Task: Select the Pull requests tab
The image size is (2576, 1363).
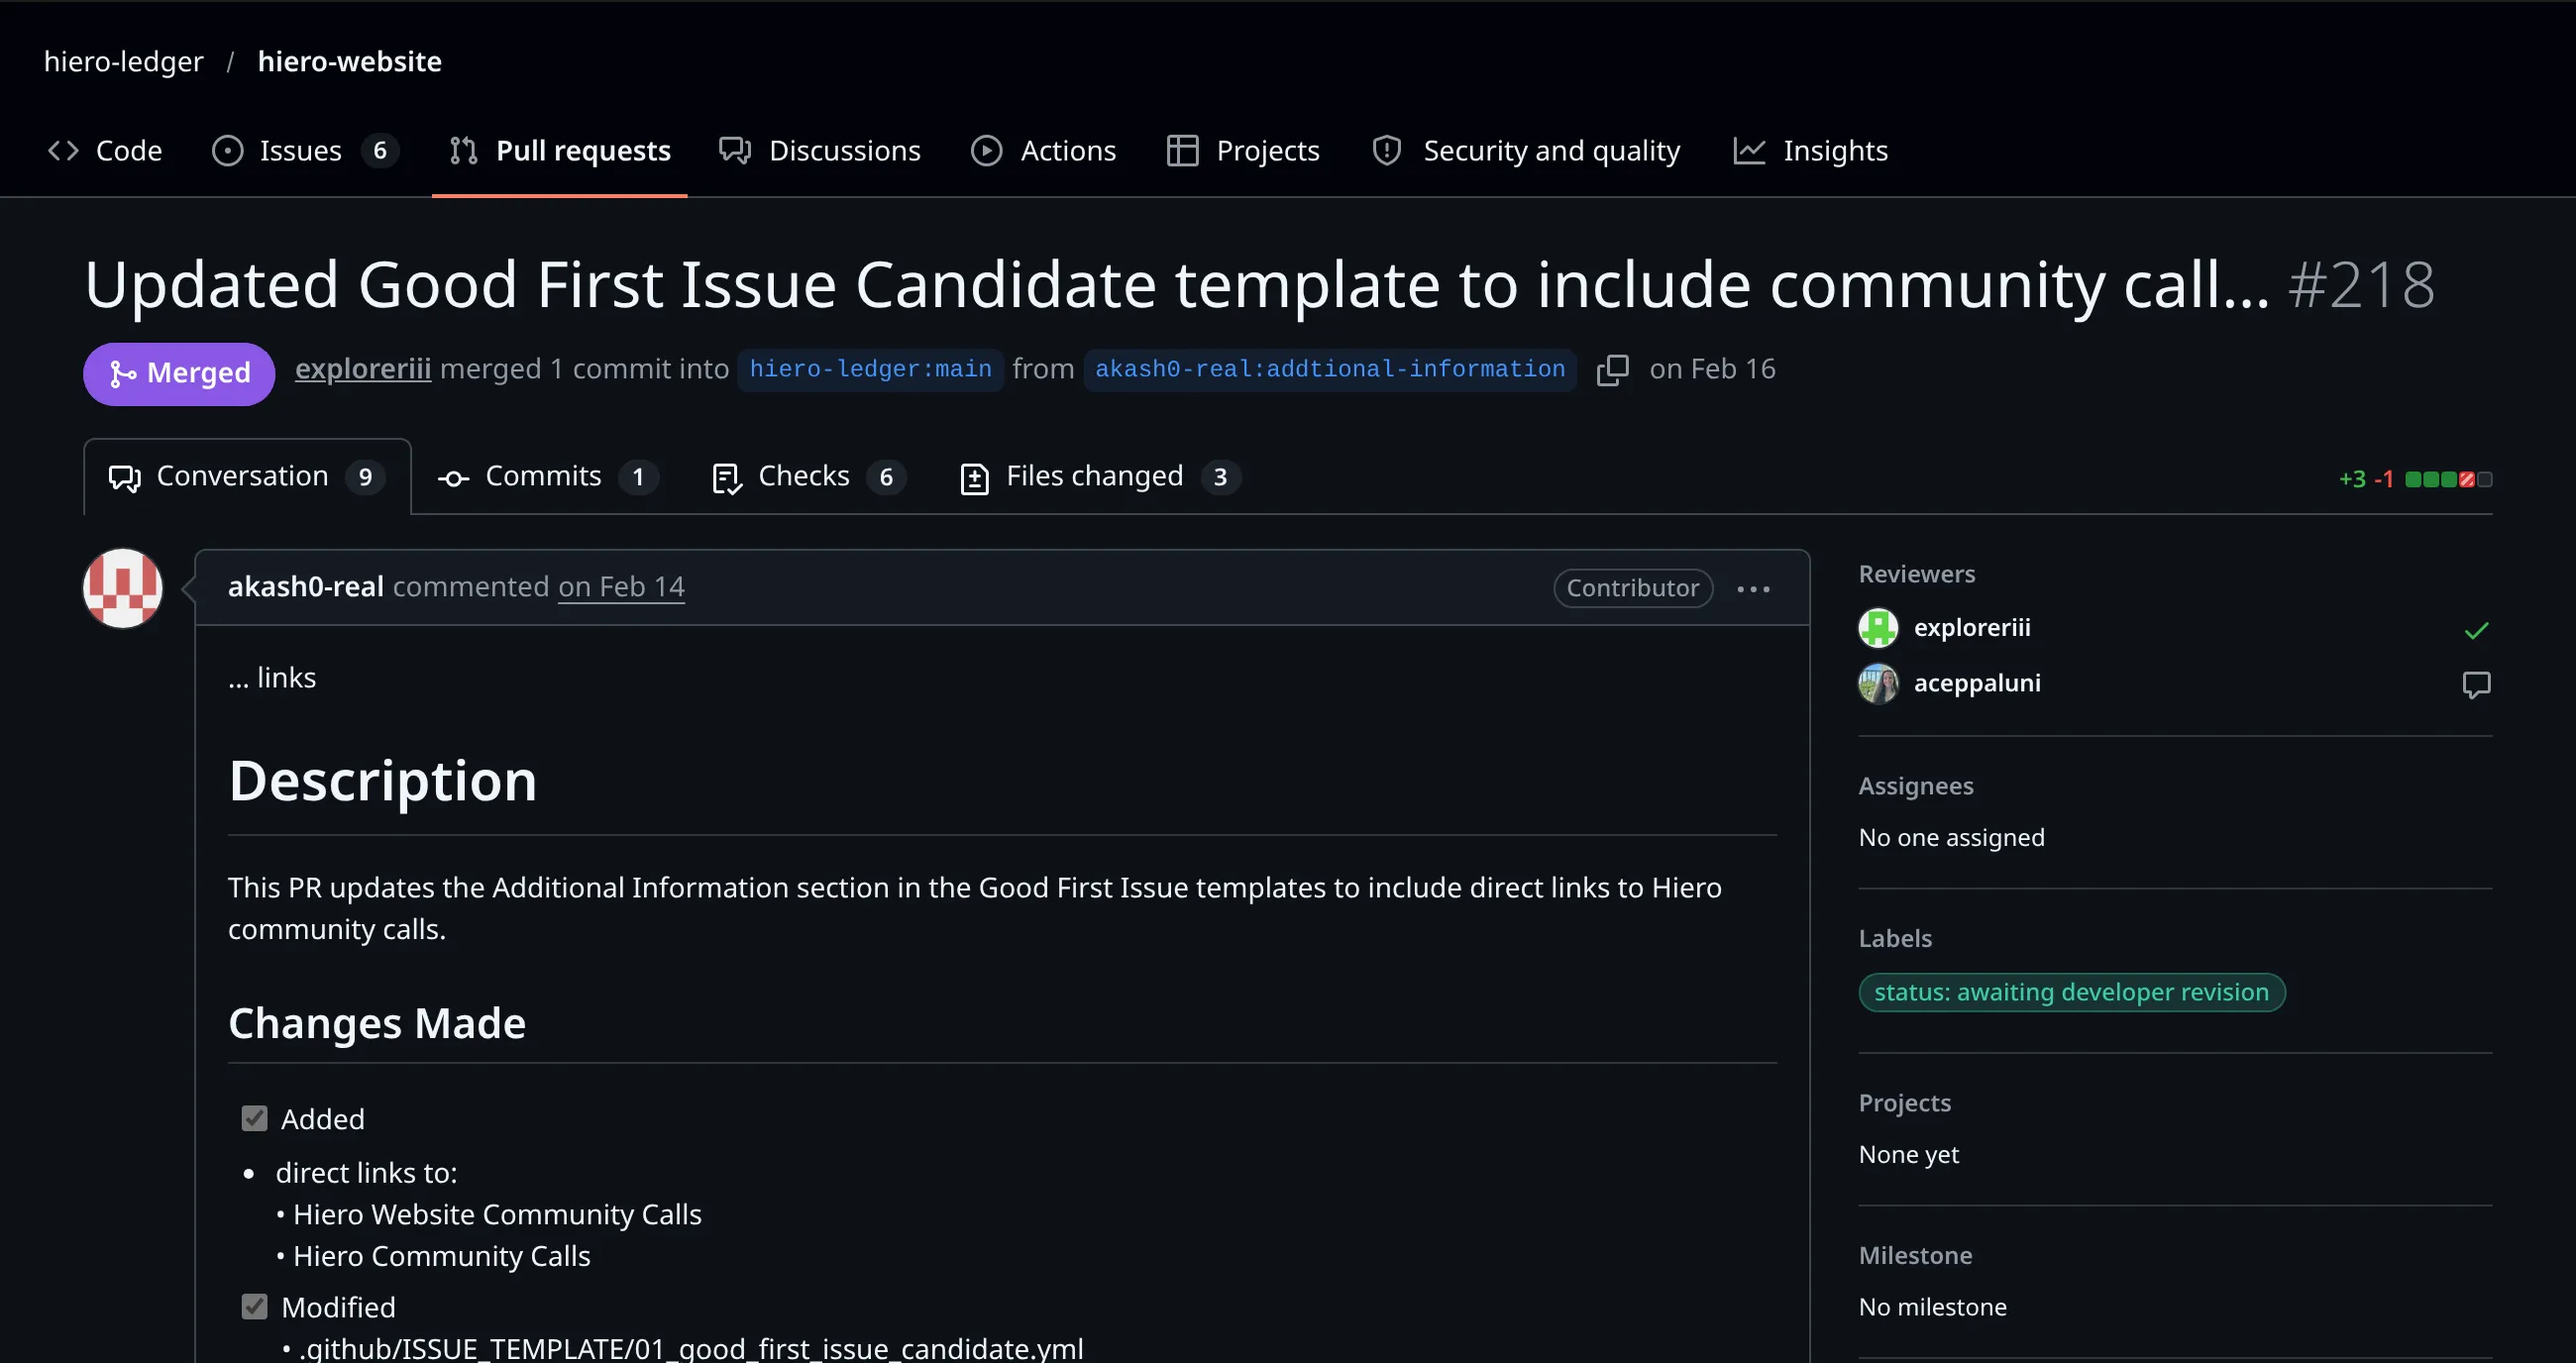Action: [x=560, y=150]
